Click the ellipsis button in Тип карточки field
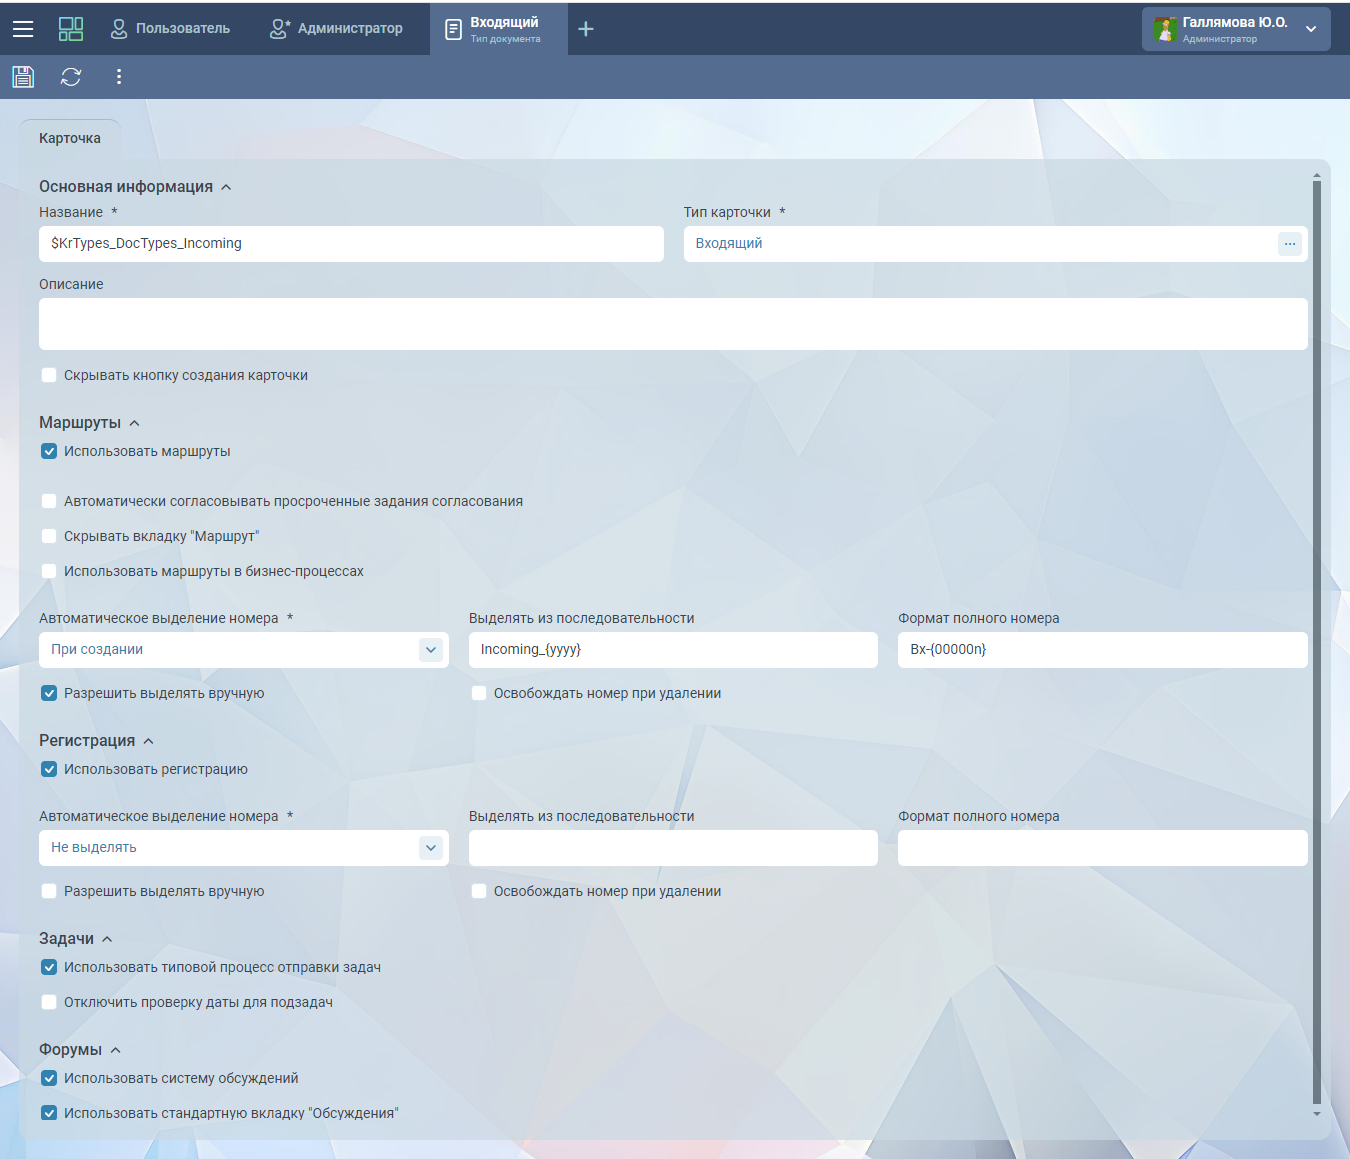The image size is (1350, 1159). [x=1289, y=244]
